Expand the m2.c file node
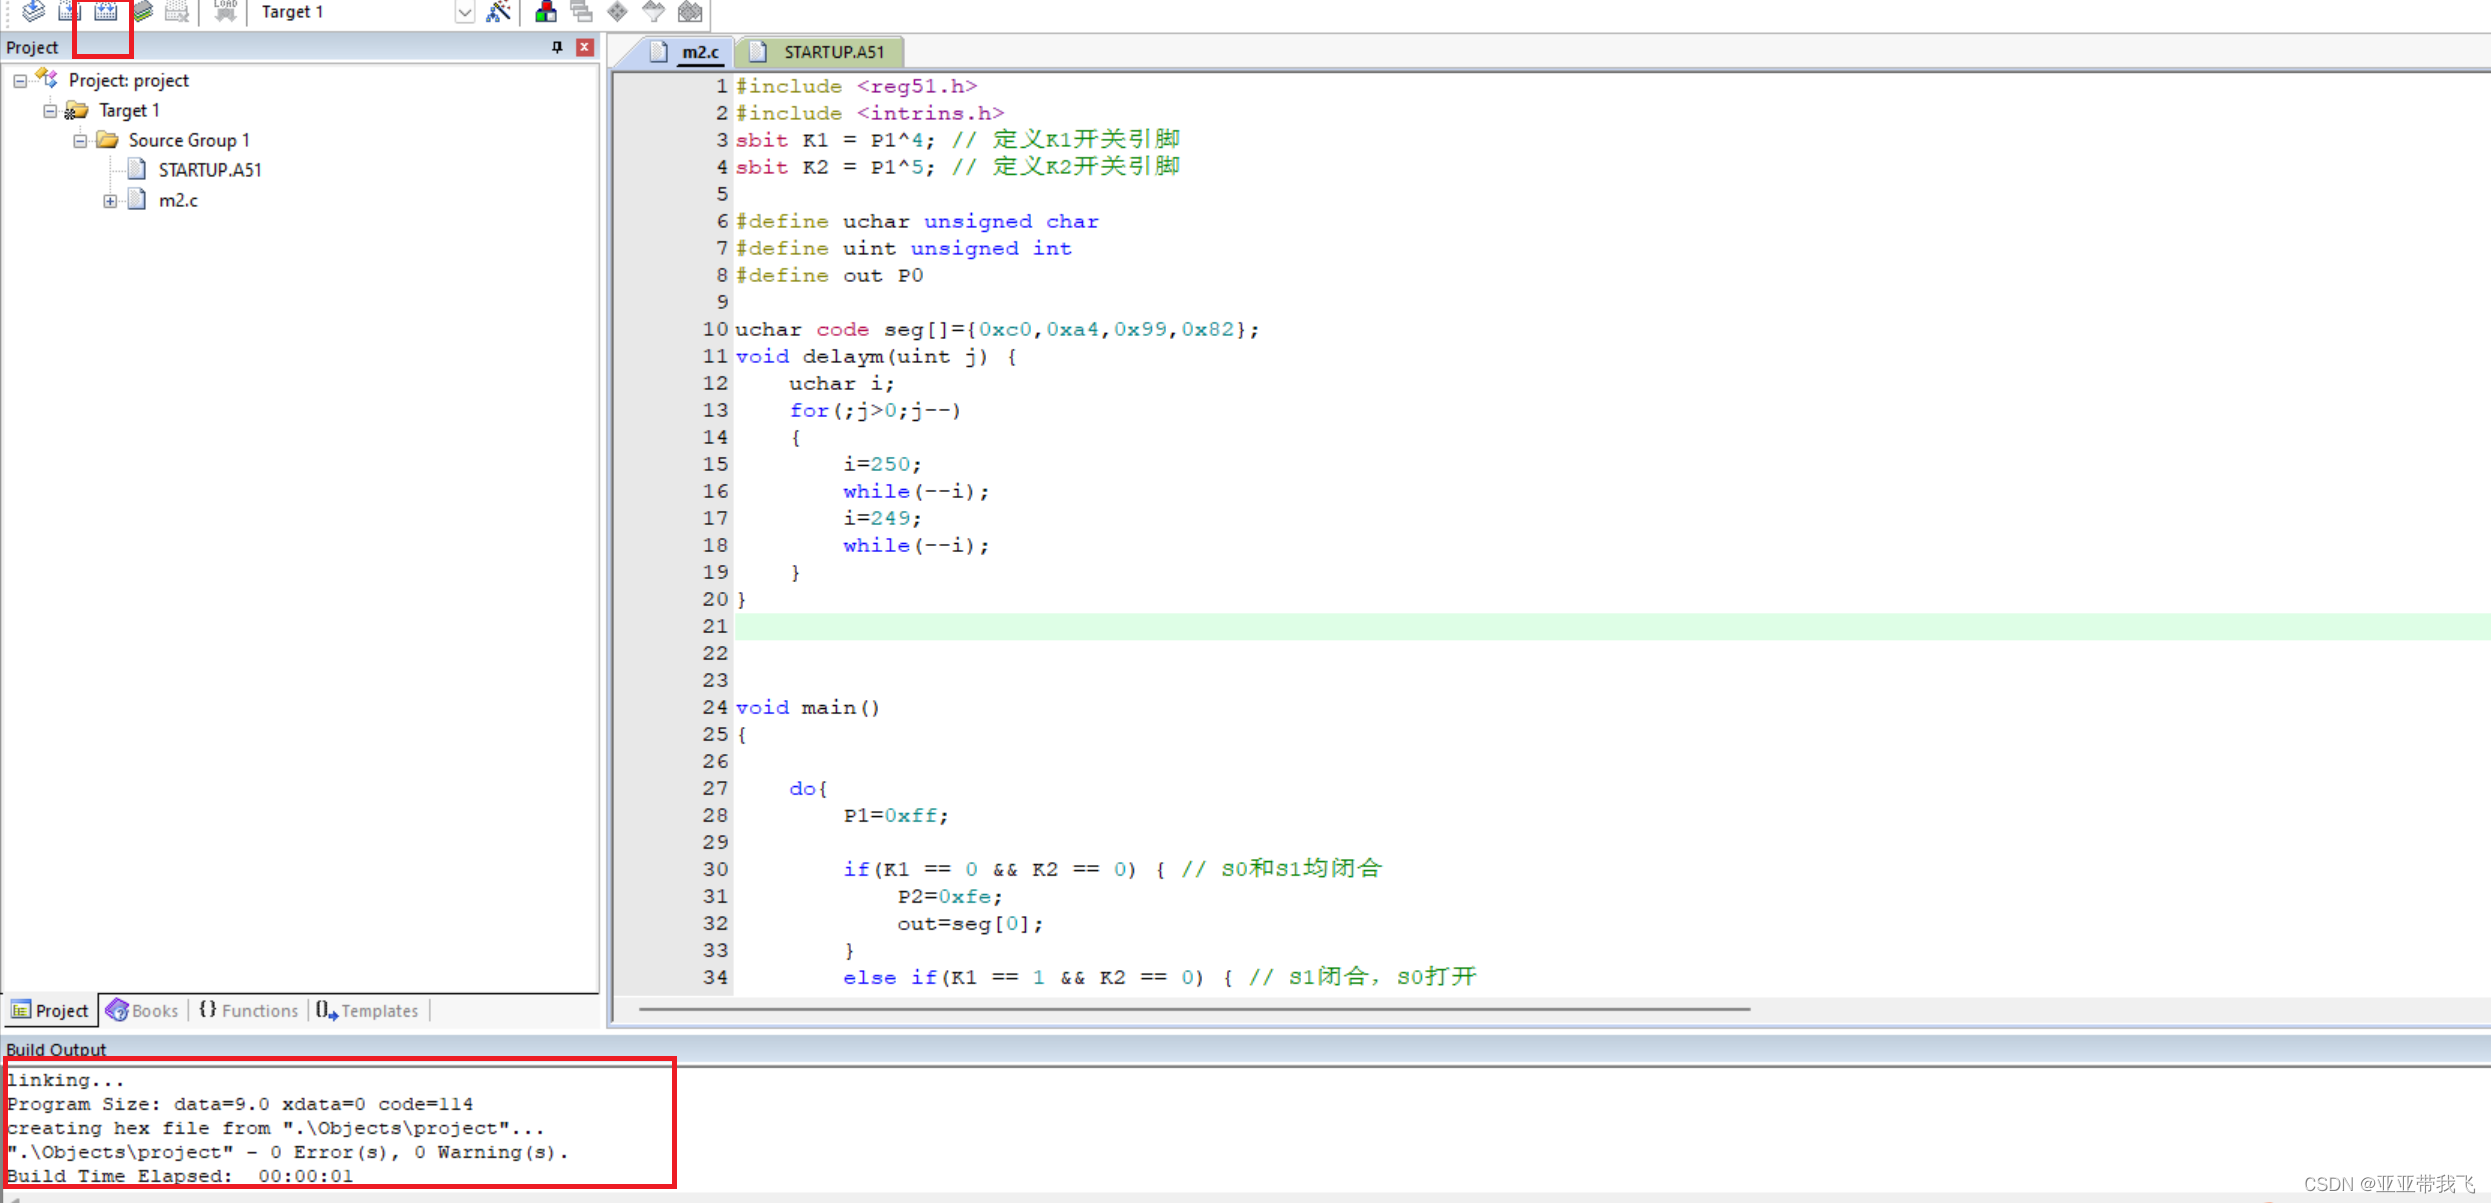Viewport: 2491px width, 1203px height. click(x=110, y=201)
